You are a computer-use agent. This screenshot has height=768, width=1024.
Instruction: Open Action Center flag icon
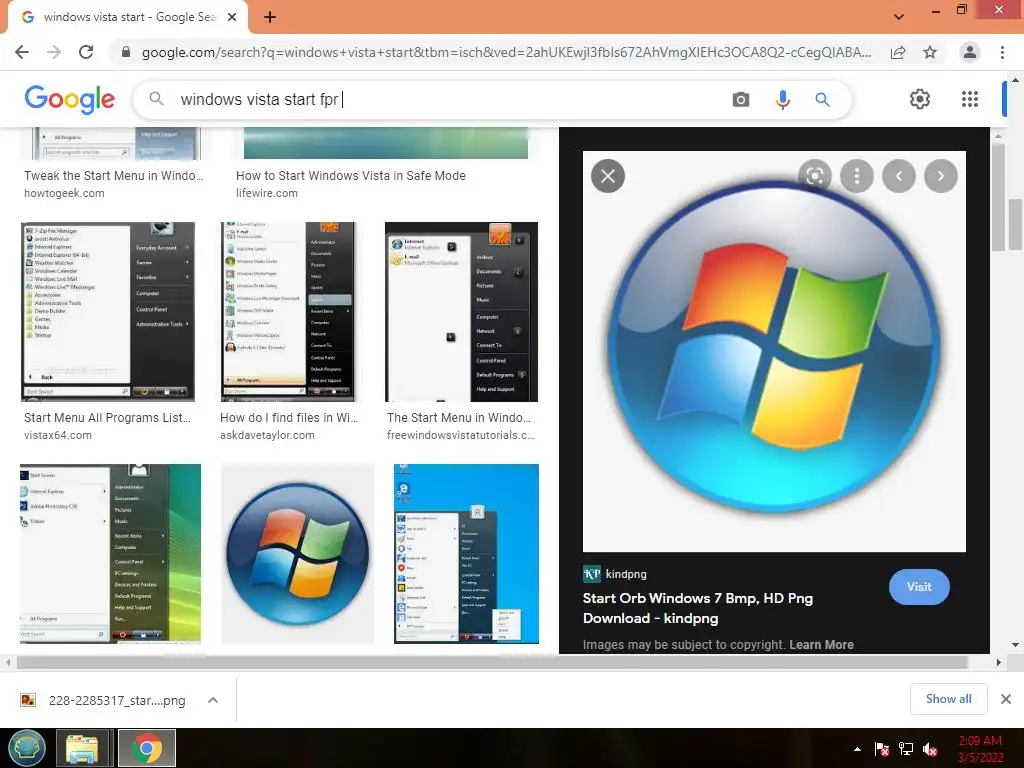coord(882,749)
